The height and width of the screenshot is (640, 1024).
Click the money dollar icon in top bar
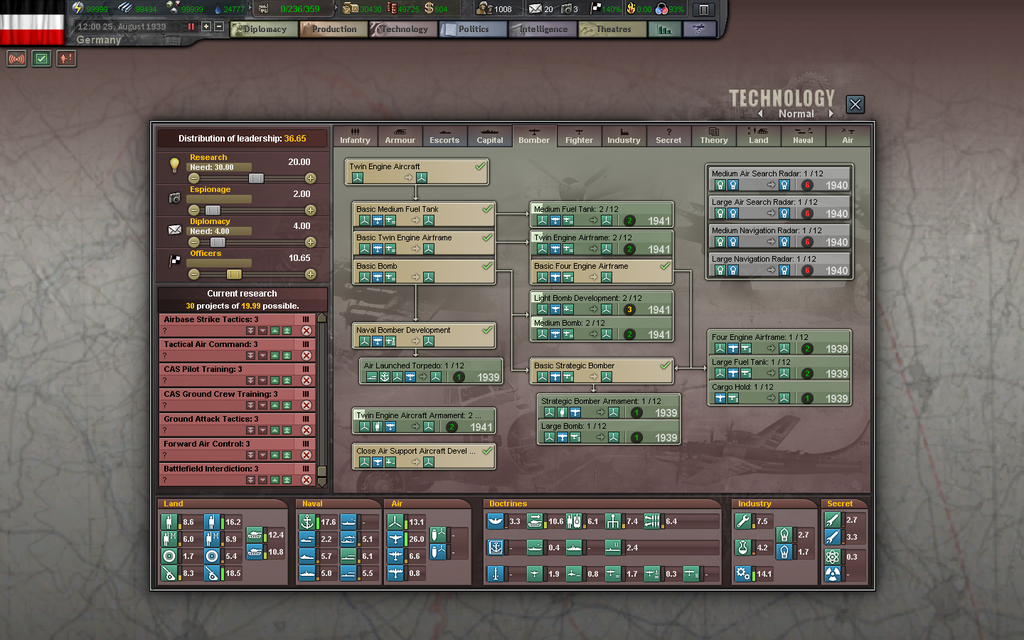(x=428, y=8)
